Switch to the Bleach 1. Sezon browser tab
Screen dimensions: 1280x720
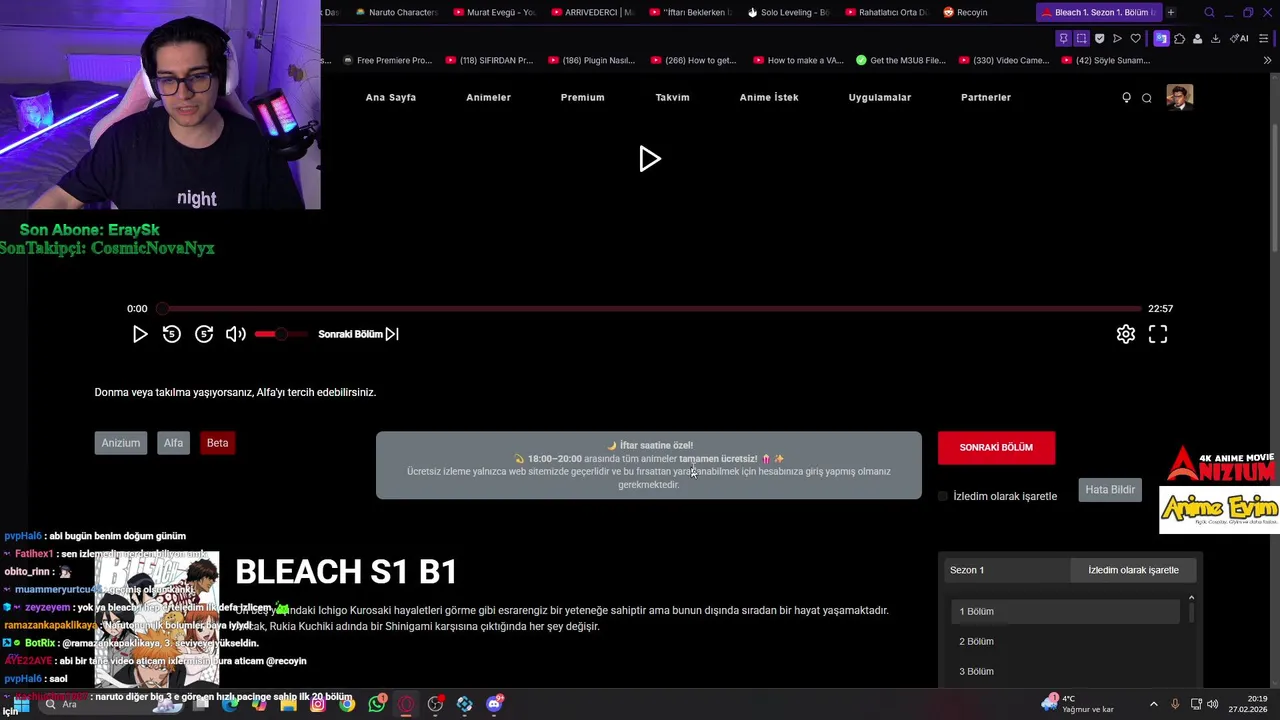(1098, 12)
